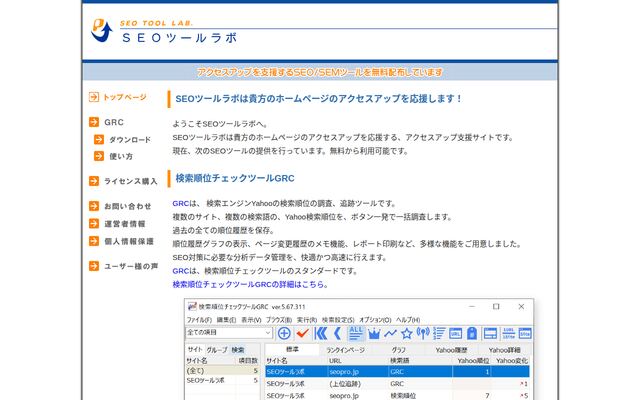Viewport: 640px width, 400px height.
Task: Click the arrow icon beside ダウンロード
Action: tap(99, 140)
